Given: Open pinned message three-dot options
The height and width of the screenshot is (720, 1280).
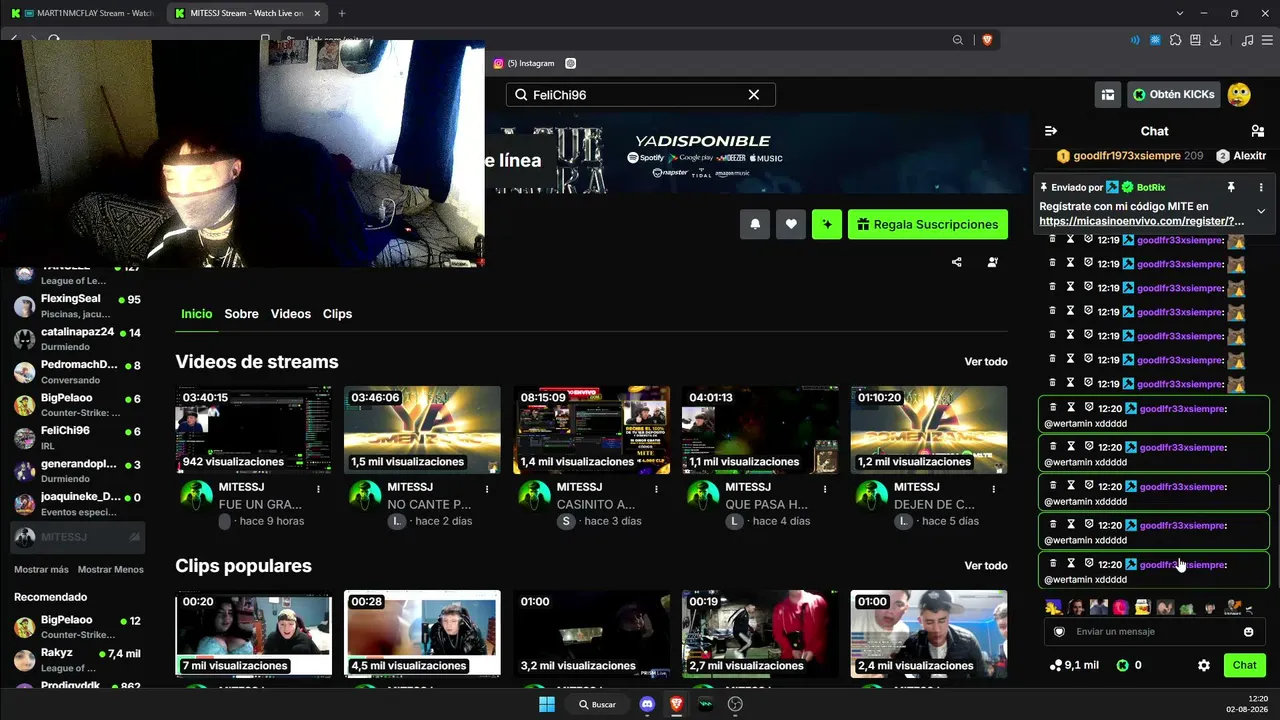Looking at the screenshot, I should coord(1261,187).
